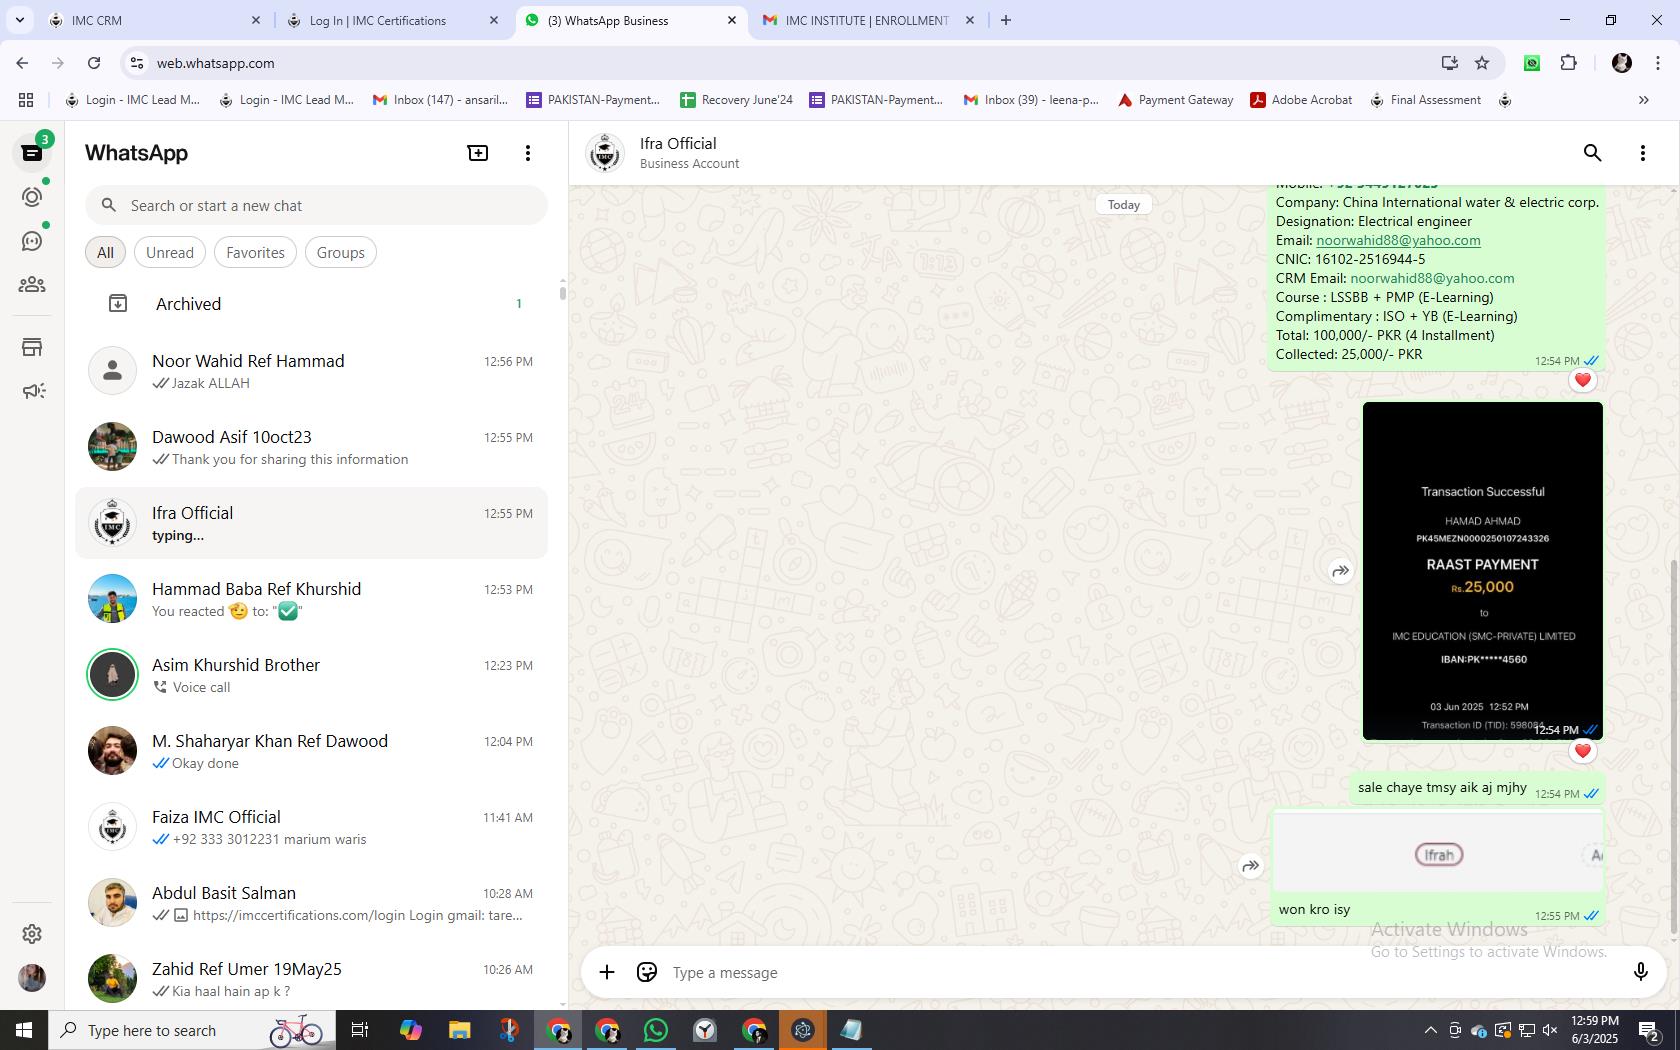This screenshot has height=1050, width=1680.
Task: Open the Ifrah image thumbnail
Action: point(1438,854)
